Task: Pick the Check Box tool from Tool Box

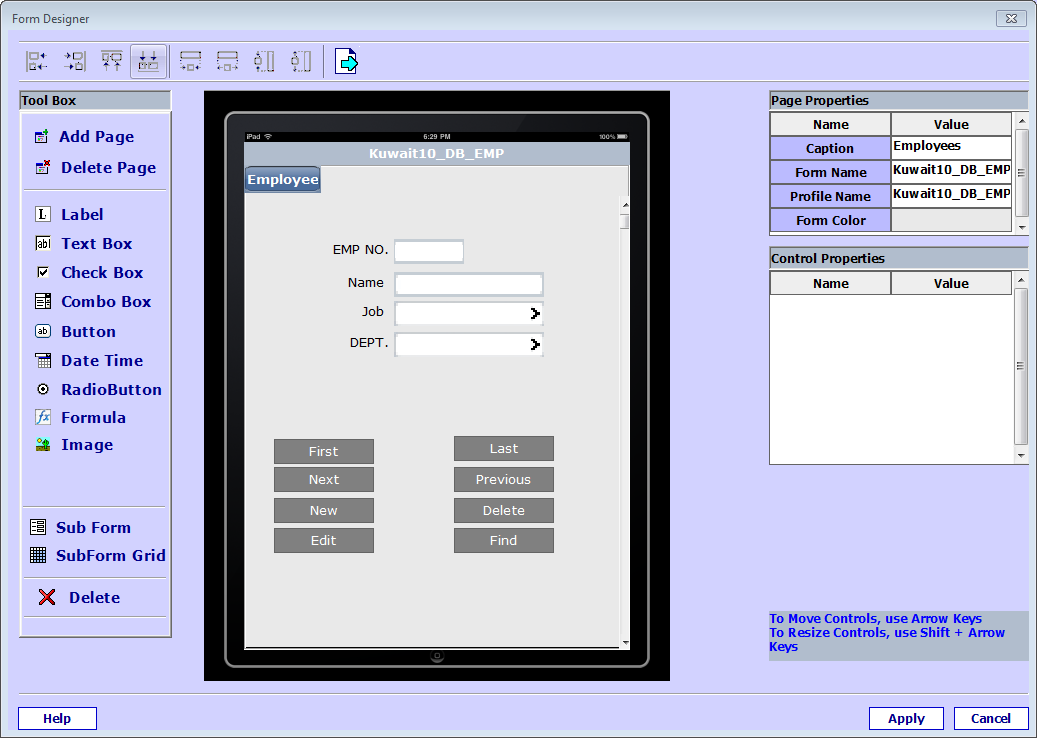Action: pos(101,273)
